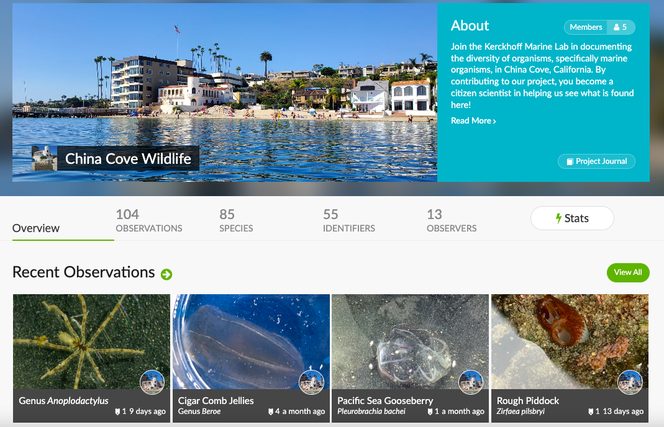Open the 104 Observations tab
This screenshot has width=664, height=427.
click(149, 220)
